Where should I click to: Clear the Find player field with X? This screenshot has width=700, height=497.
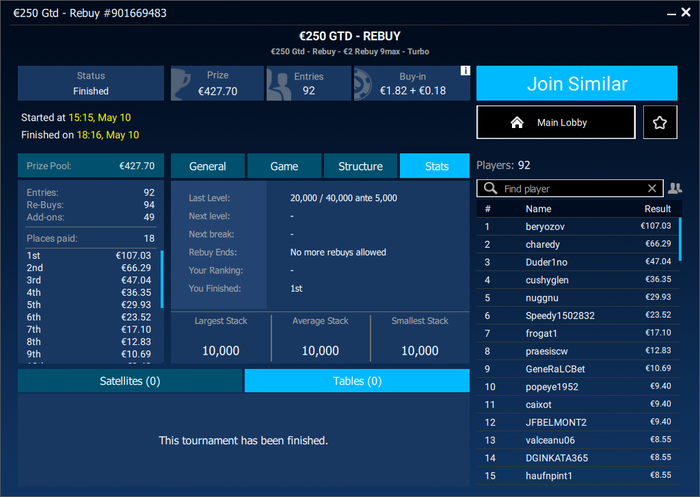click(652, 188)
